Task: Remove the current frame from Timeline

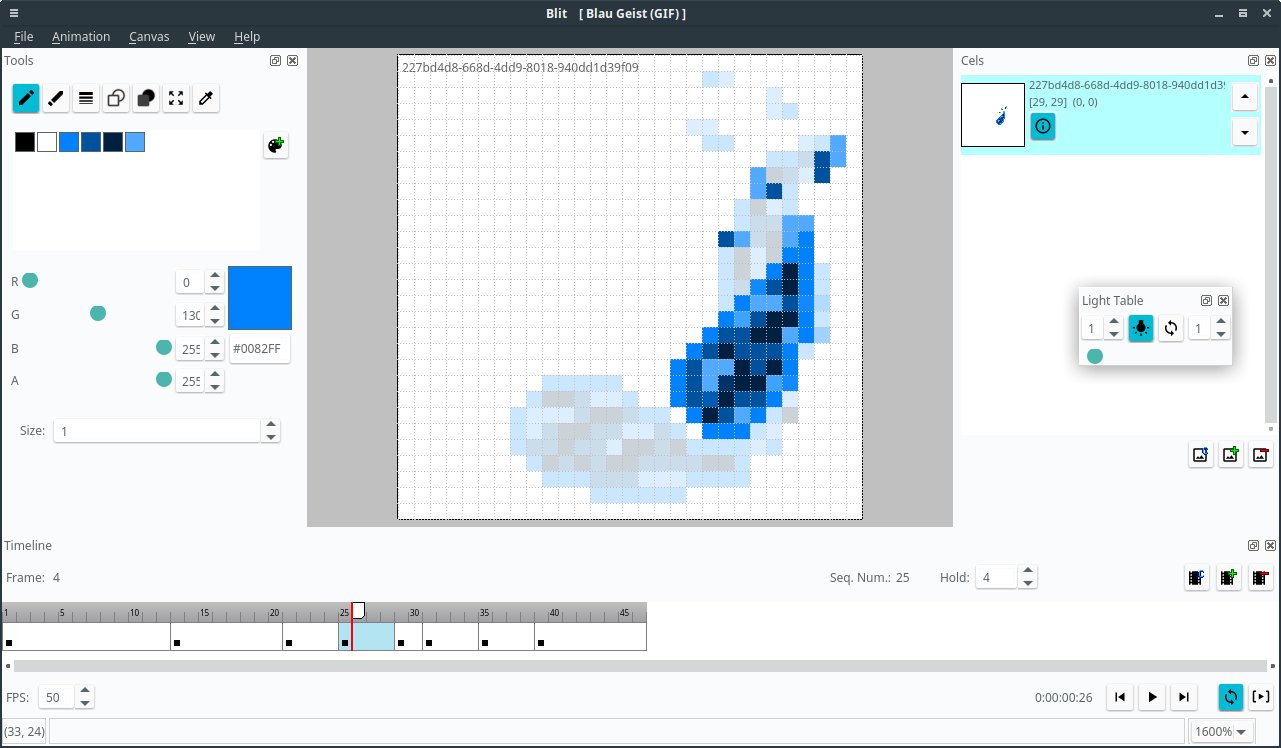Action: pos(1261,577)
